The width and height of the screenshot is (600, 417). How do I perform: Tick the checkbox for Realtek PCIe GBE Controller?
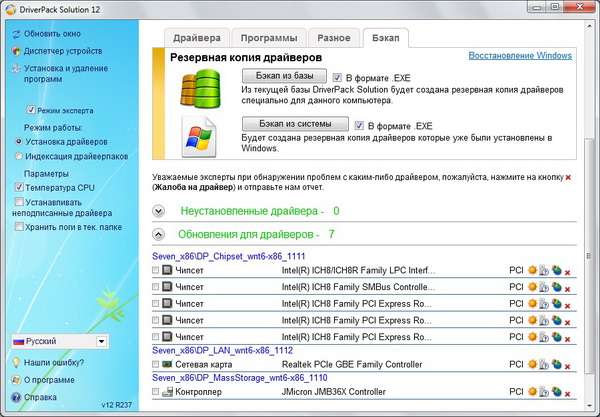[155, 365]
